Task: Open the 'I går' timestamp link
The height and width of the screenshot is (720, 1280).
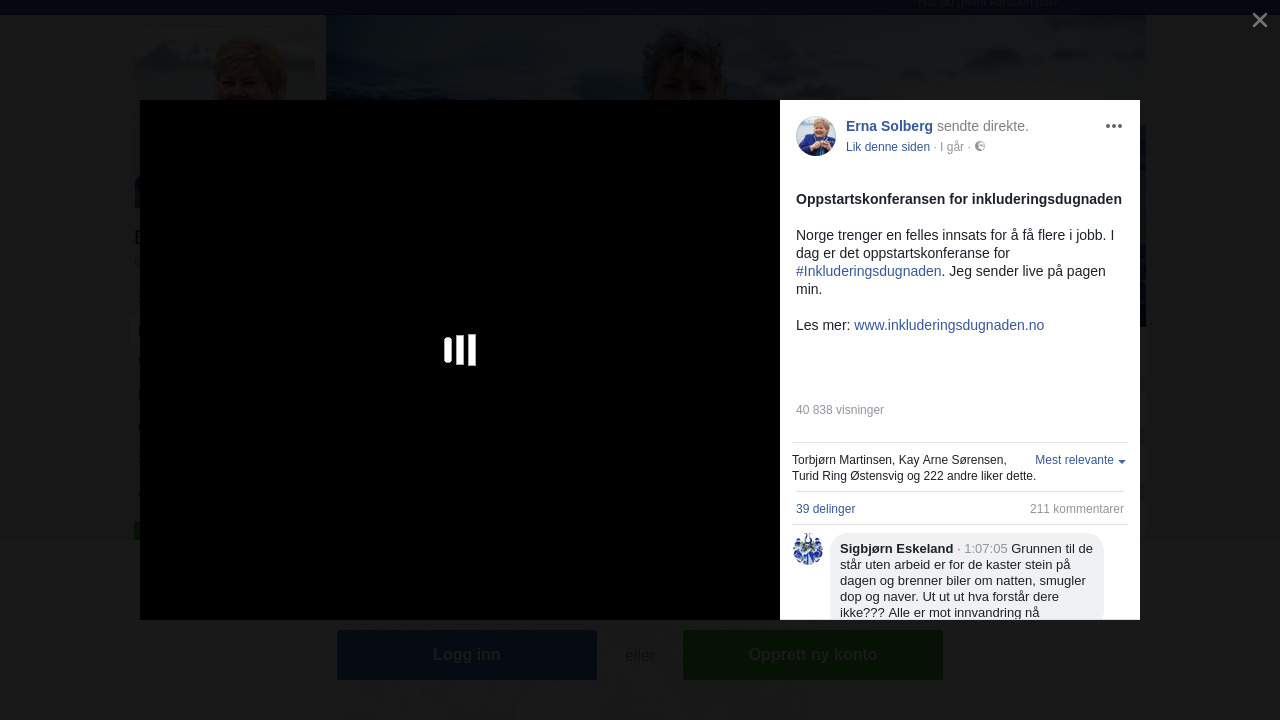Action: tap(952, 147)
